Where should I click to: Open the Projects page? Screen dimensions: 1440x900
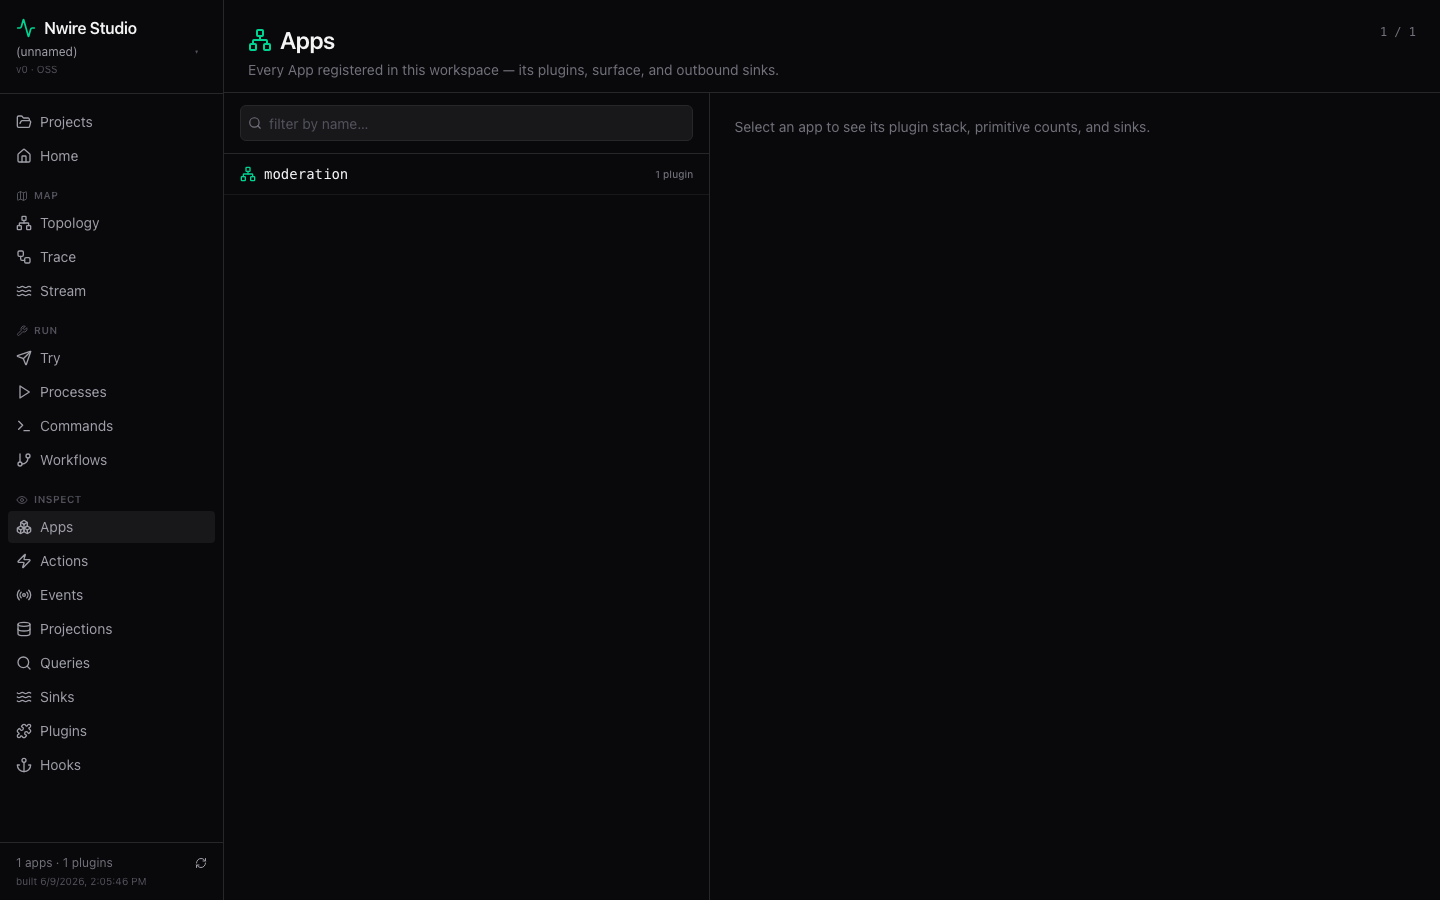(x=66, y=122)
